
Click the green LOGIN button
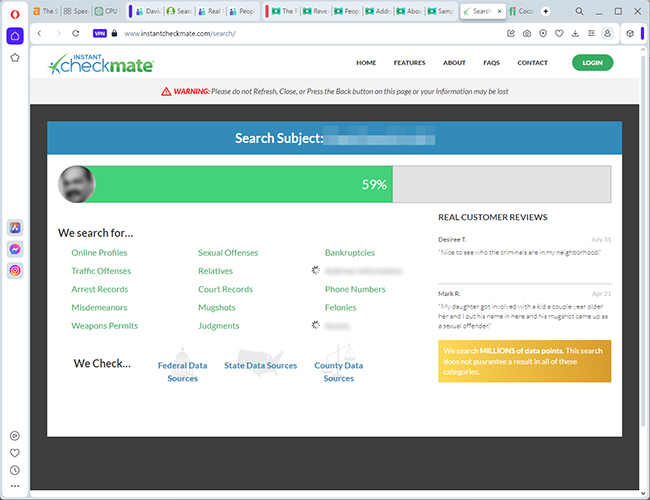pos(592,63)
